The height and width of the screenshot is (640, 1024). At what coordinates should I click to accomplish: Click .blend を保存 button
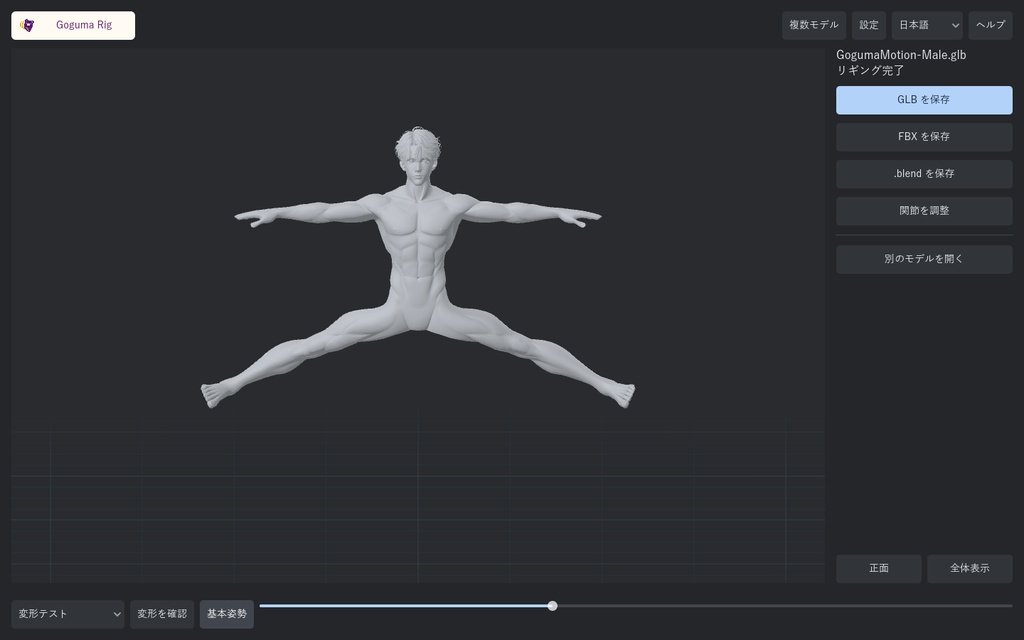point(924,174)
